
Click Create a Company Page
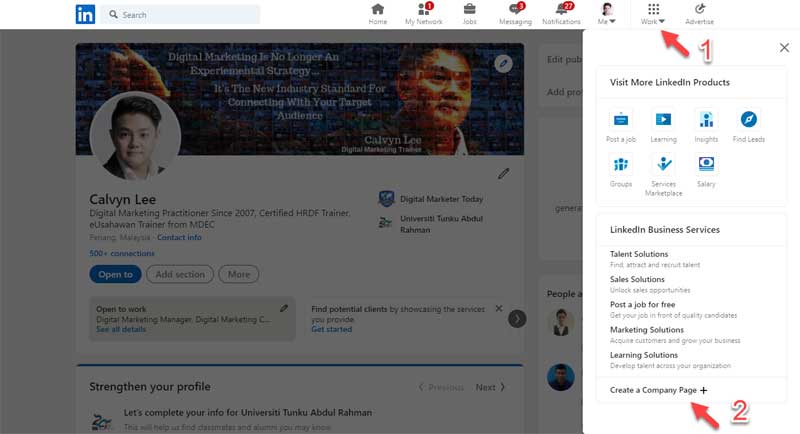pyautogui.click(x=658, y=390)
